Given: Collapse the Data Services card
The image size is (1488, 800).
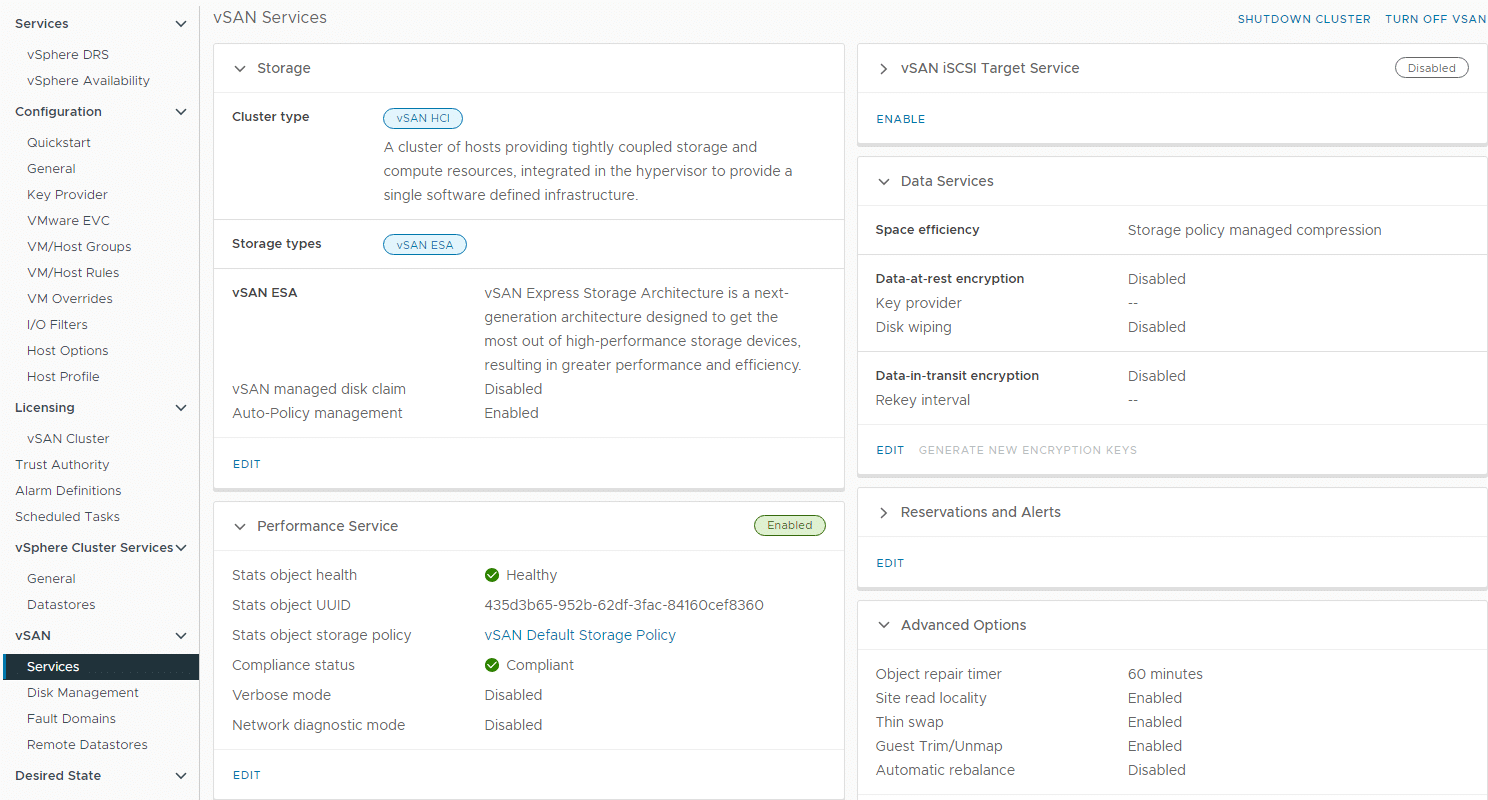Looking at the screenshot, I should coord(883,182).
